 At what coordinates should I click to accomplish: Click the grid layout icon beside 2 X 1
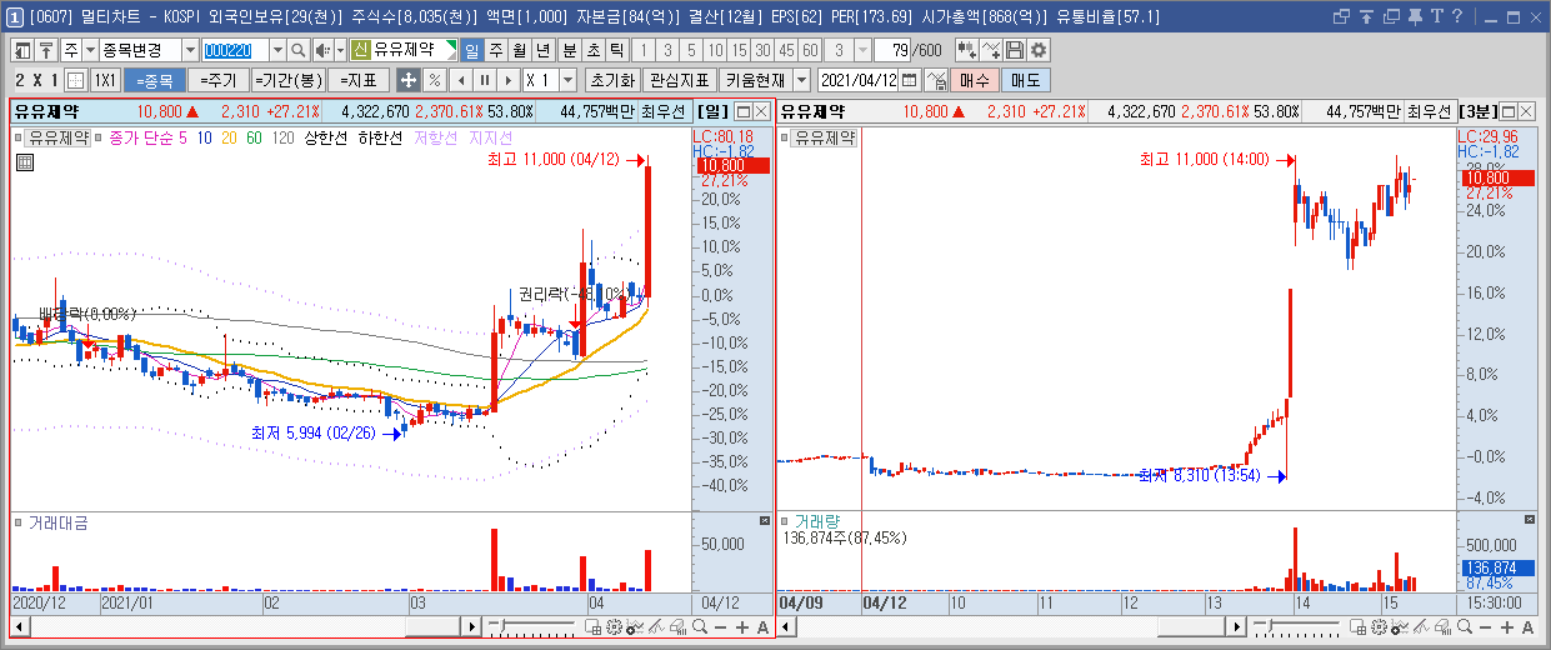(x=76, y=80)
